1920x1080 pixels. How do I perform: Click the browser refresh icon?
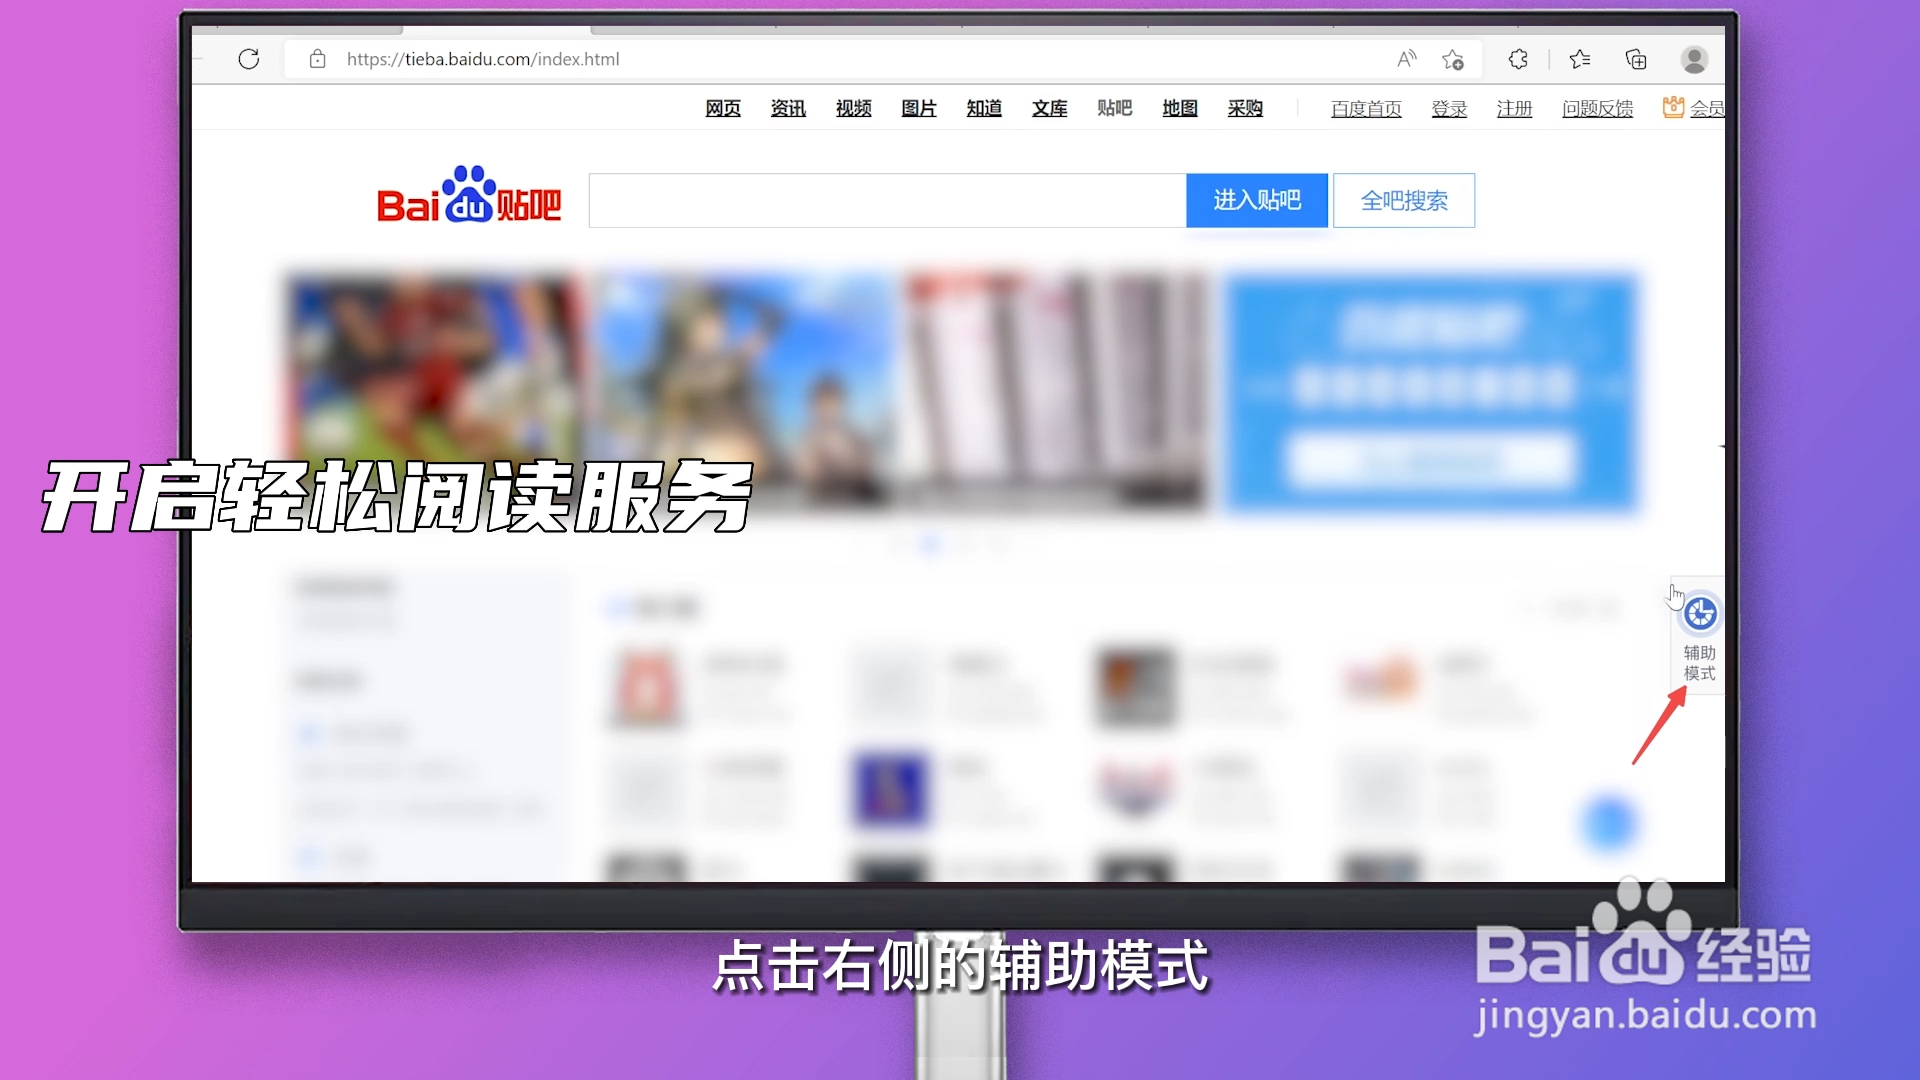[x=249, y=59]
